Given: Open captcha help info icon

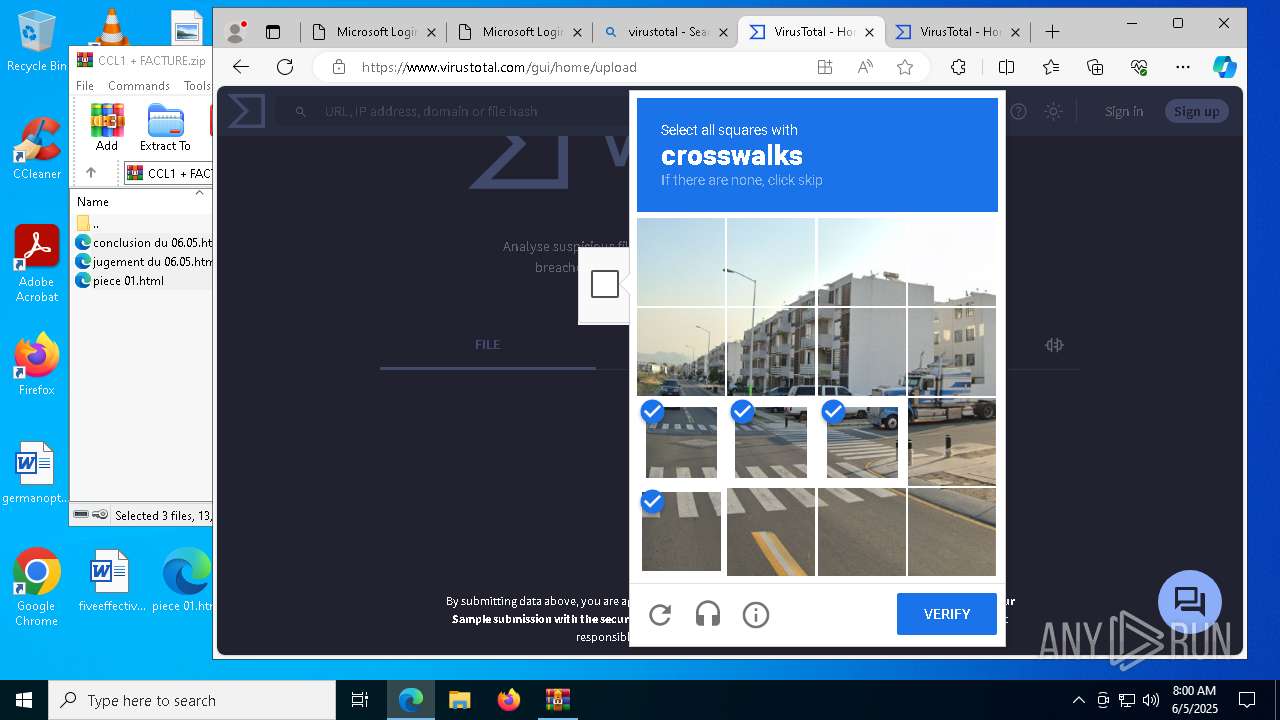Looking at the screenshot, I should pos(756,615).
